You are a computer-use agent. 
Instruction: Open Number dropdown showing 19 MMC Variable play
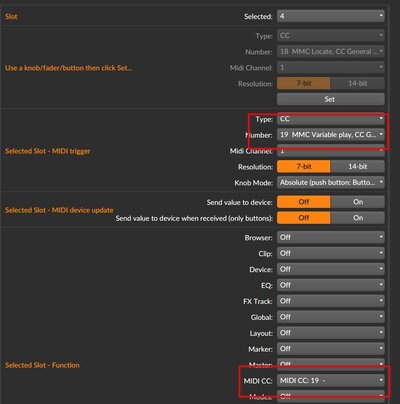point(331,135)
